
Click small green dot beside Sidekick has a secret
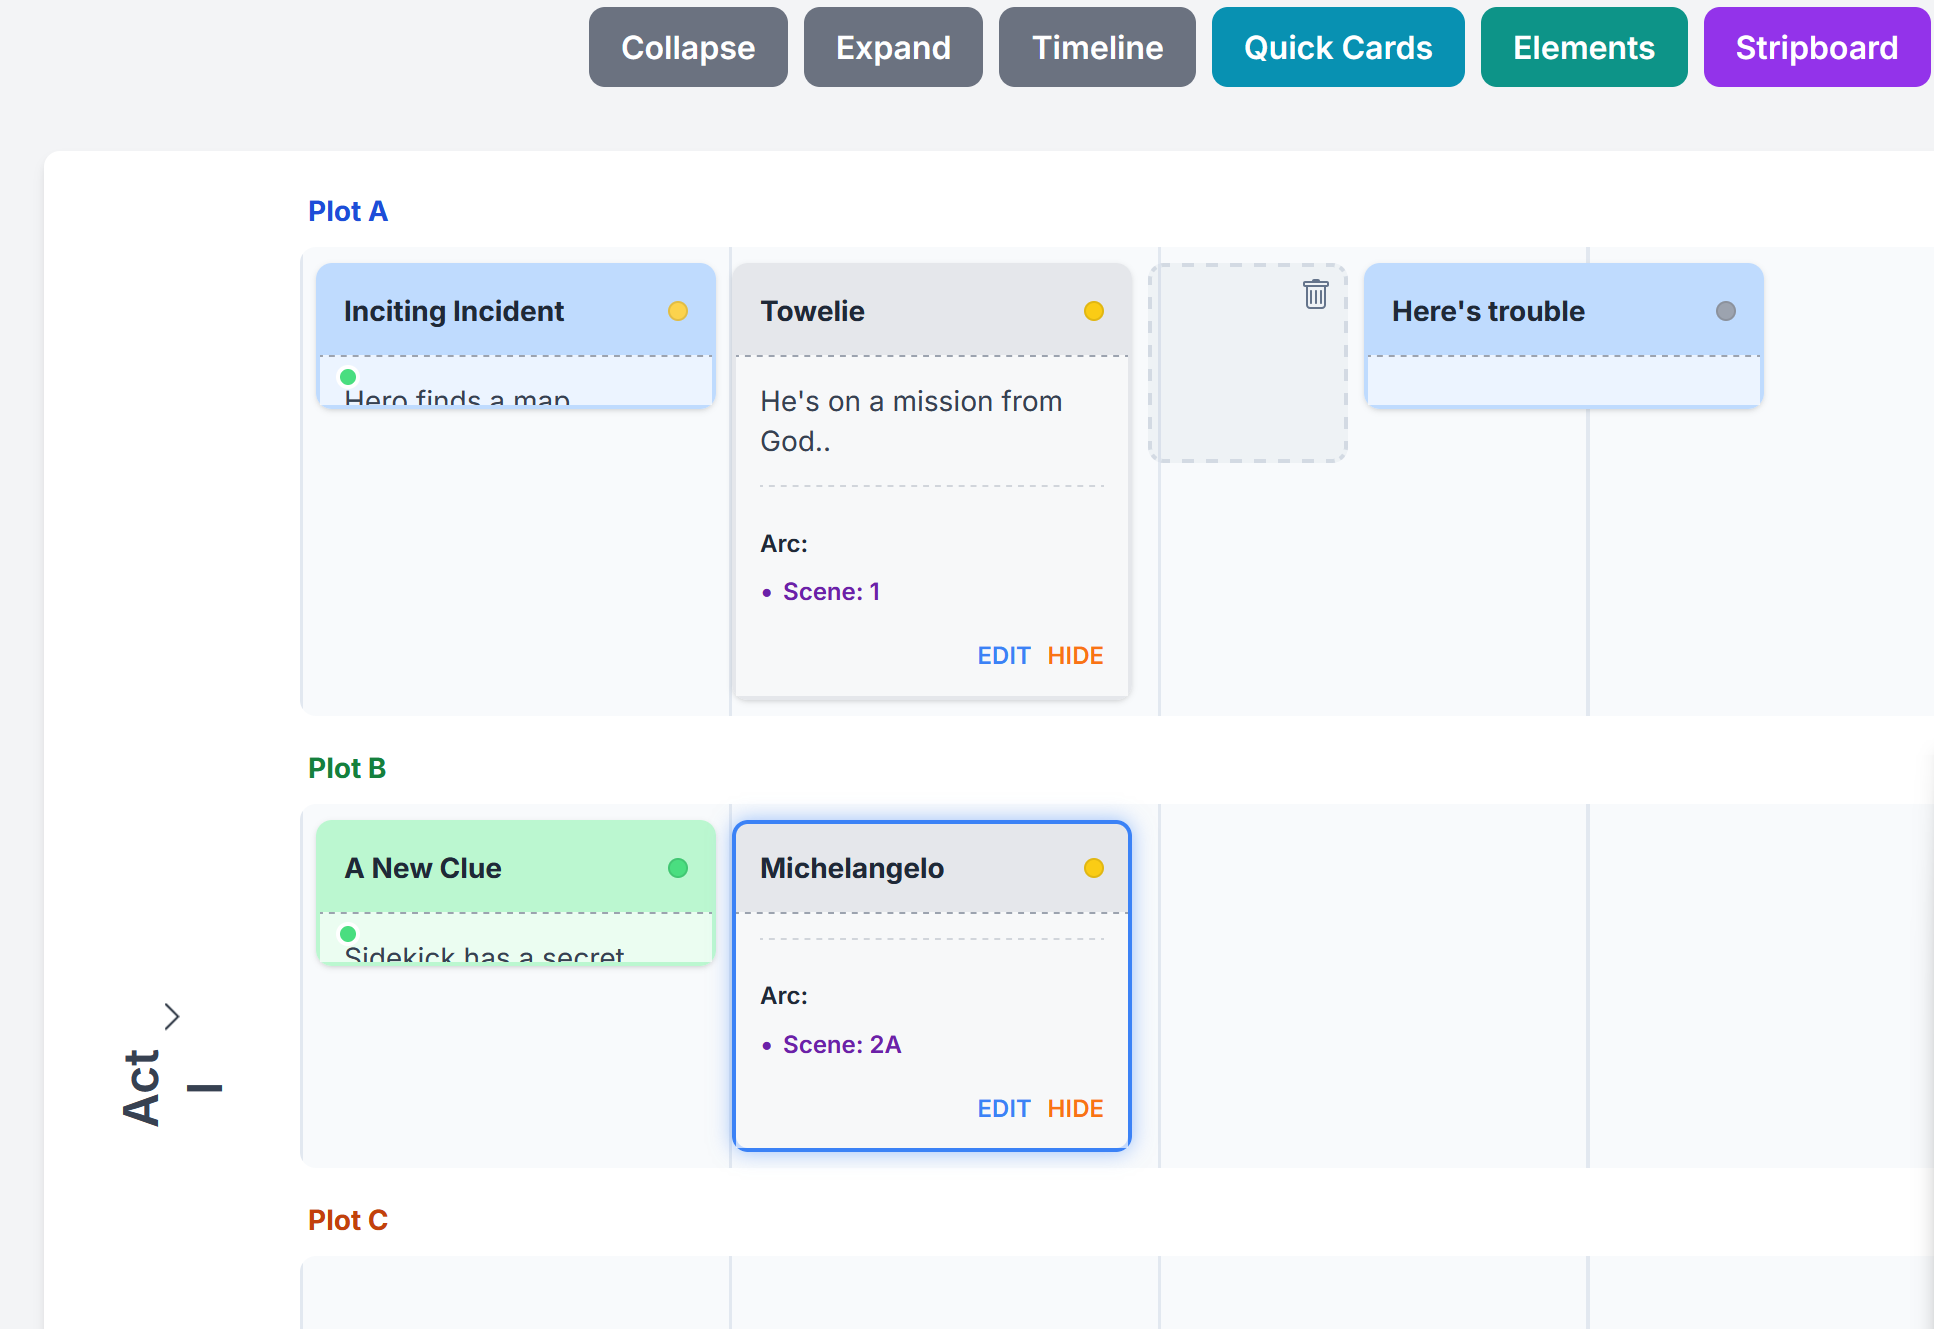point(348,934)
